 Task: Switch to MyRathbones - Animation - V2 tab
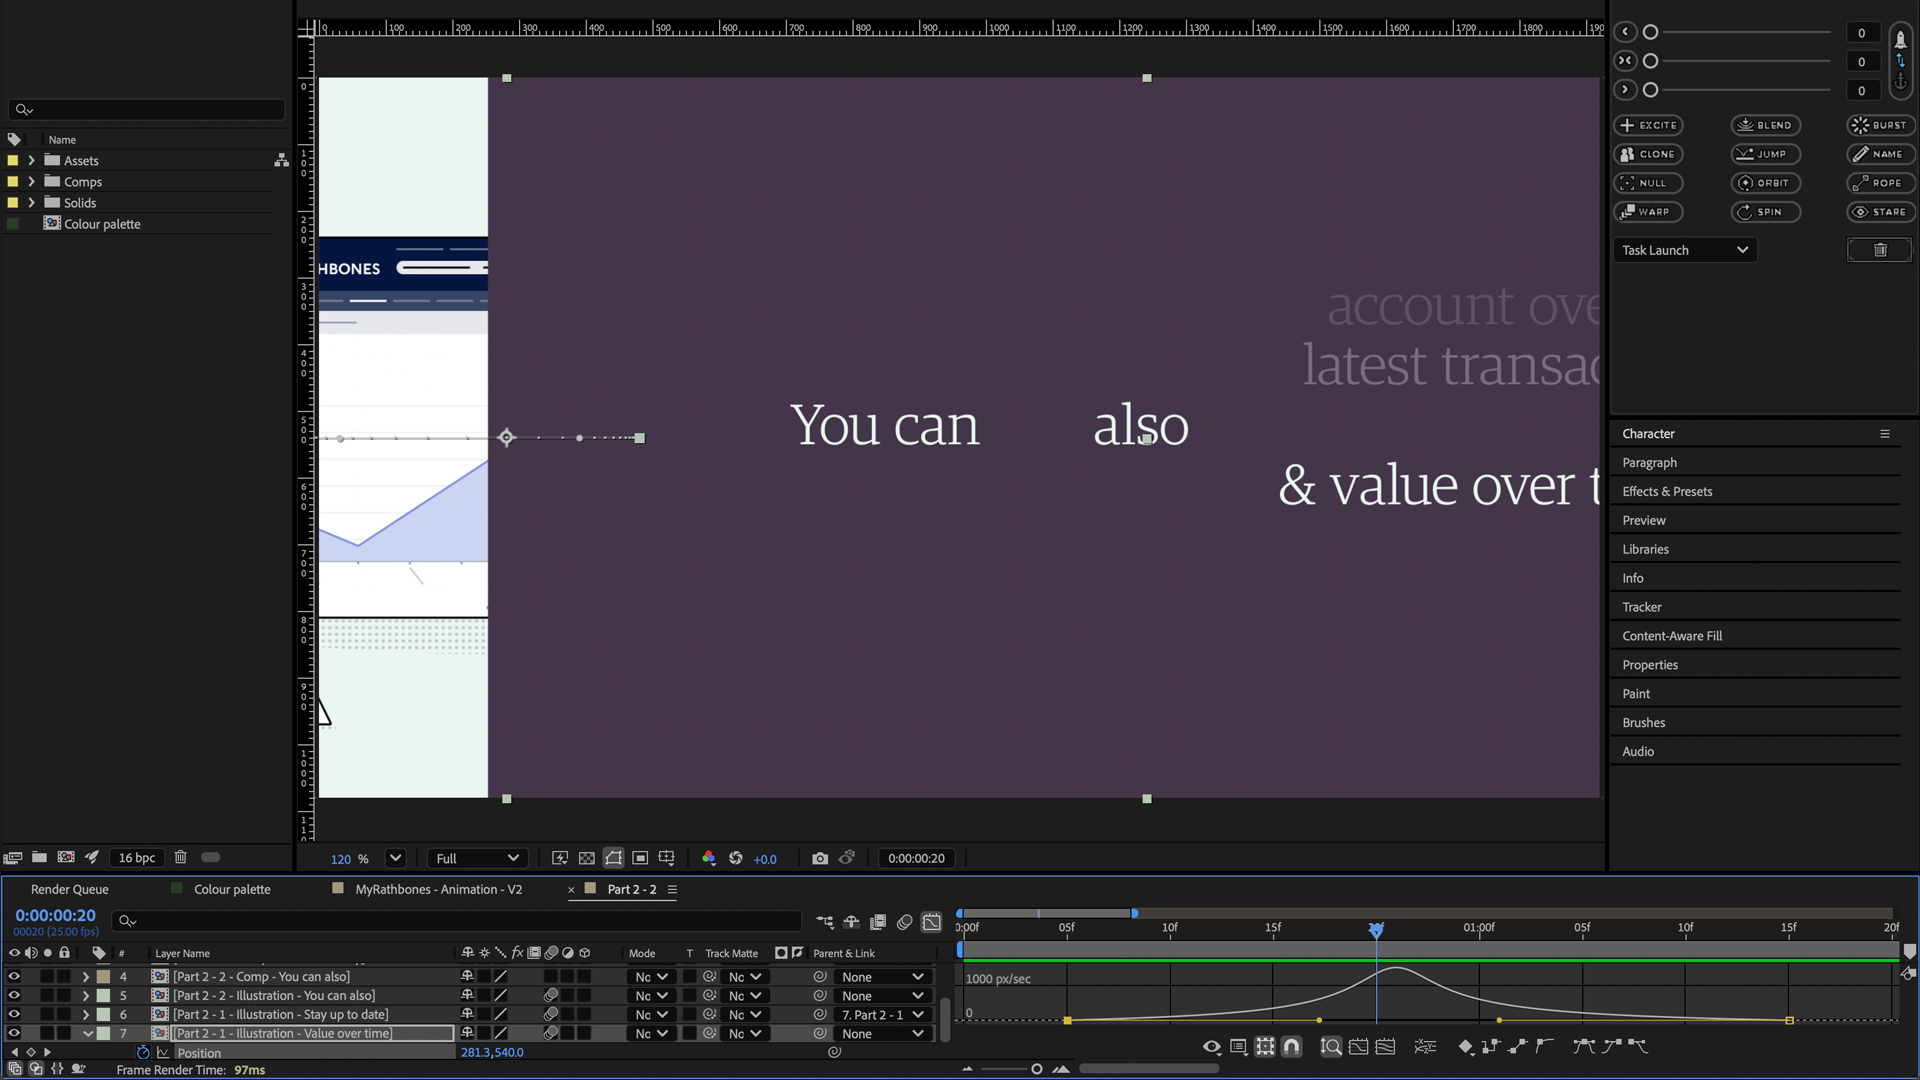pos(438,889)
